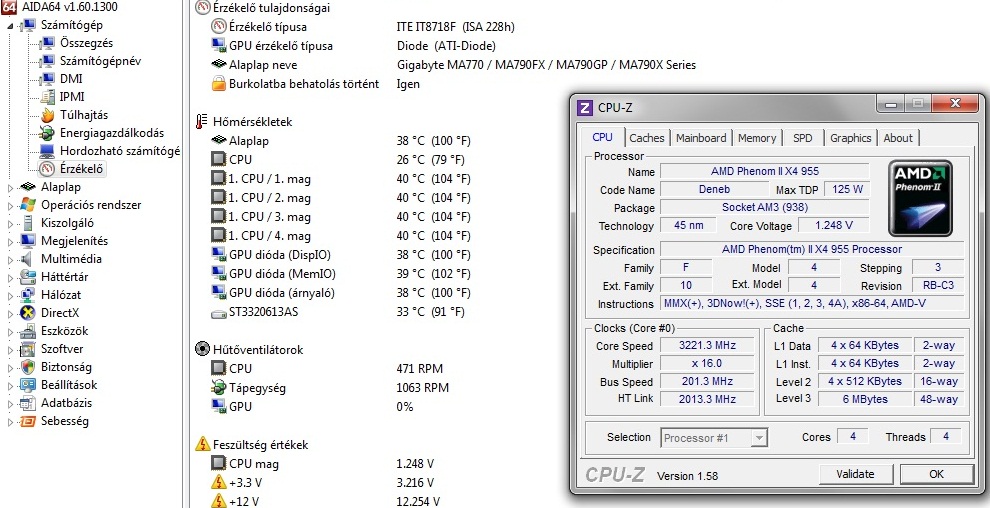Image resolution: width=990 pixels, height=508 pixels.
Task: Expand the Megjelenítés tree node
Action: tap(10, 241)
